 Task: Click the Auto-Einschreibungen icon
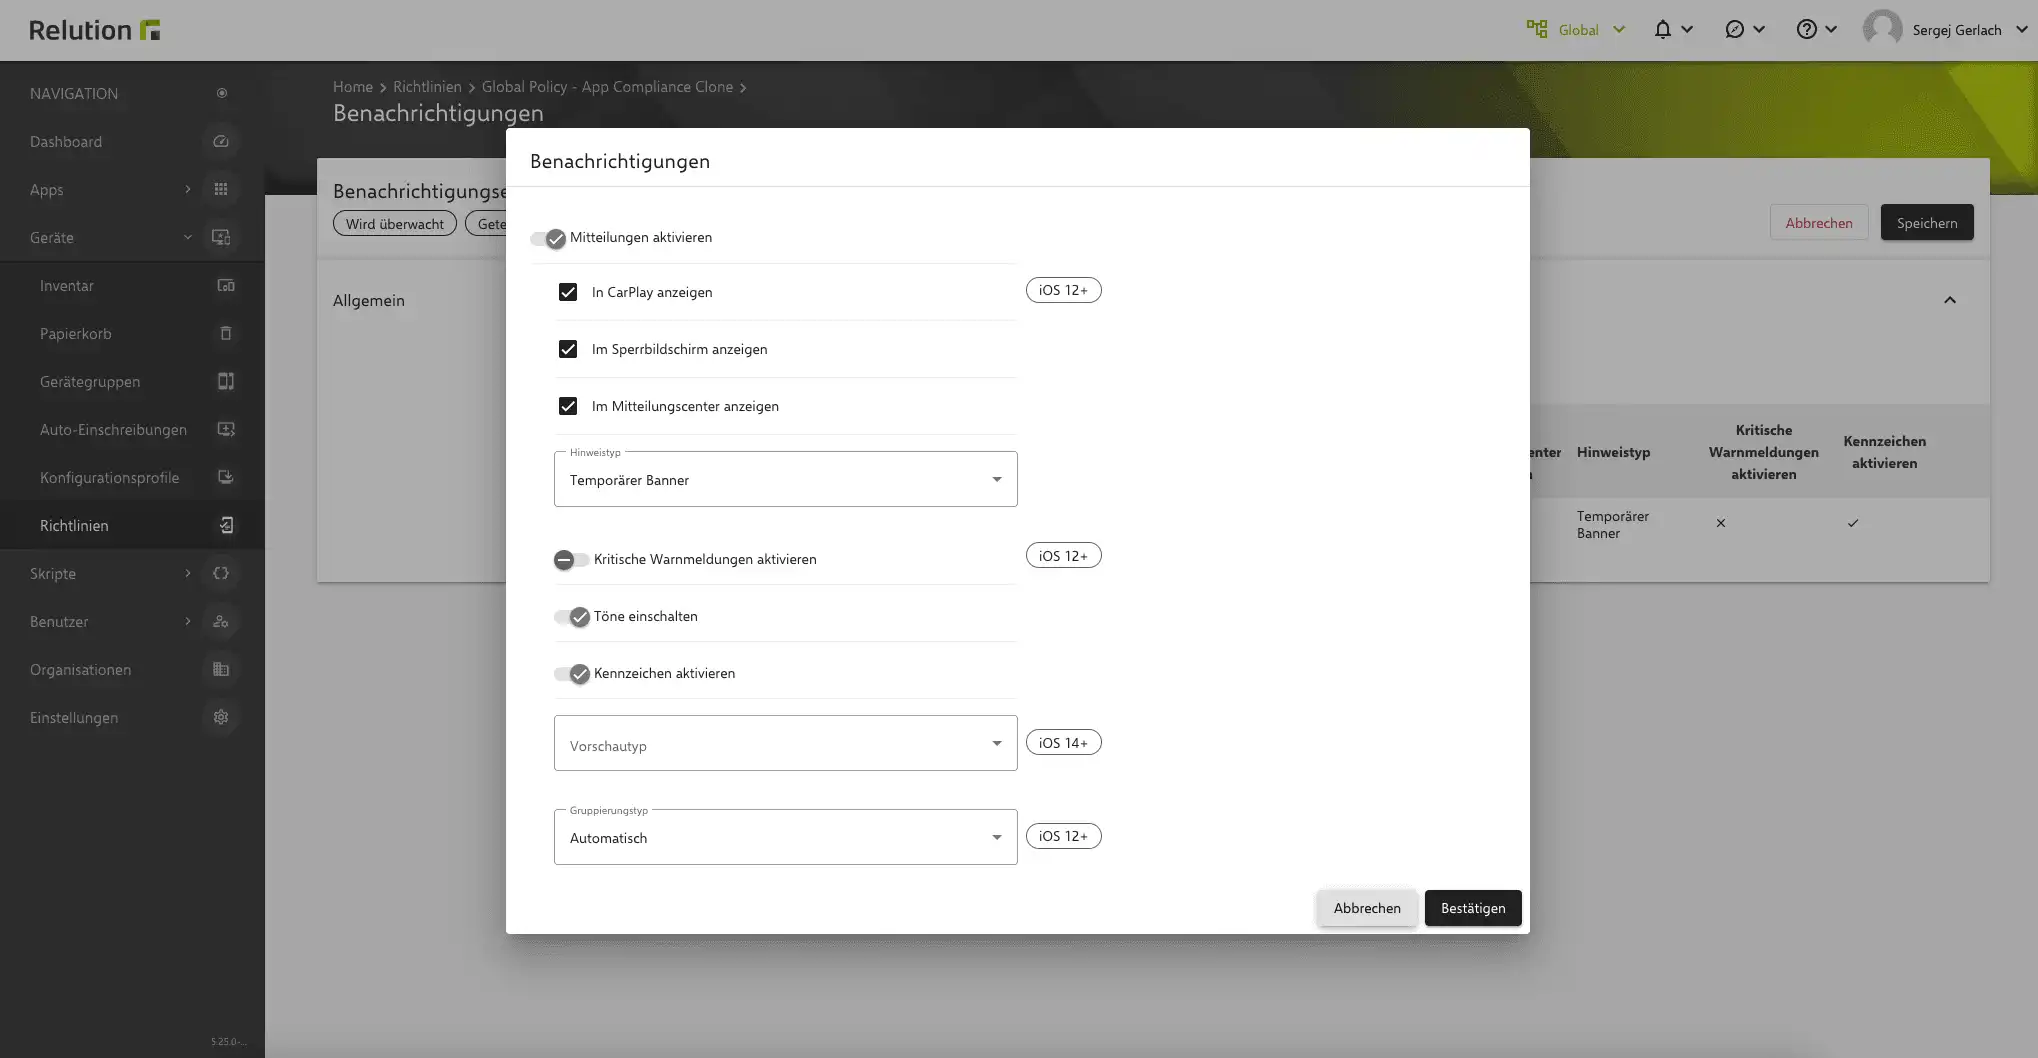click(226, 429)
